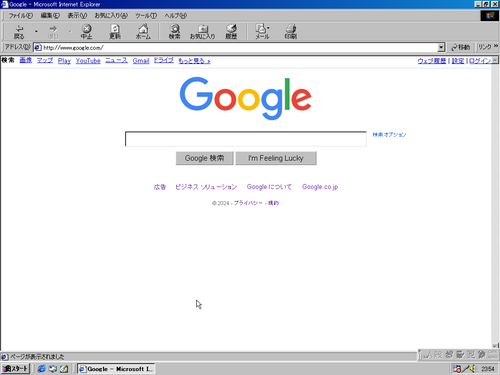Click the Stop (中止) toolbar icon
This screenshot has width=500, height=375.
(87, 32)
